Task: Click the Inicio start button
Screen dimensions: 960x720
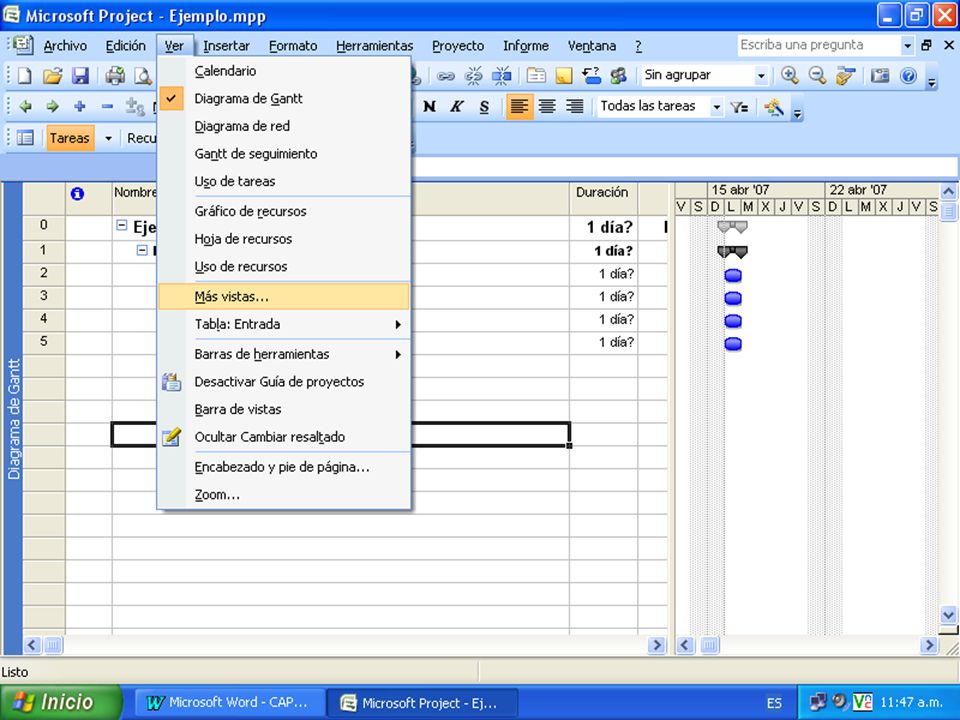Action: [x=61, y=702]
